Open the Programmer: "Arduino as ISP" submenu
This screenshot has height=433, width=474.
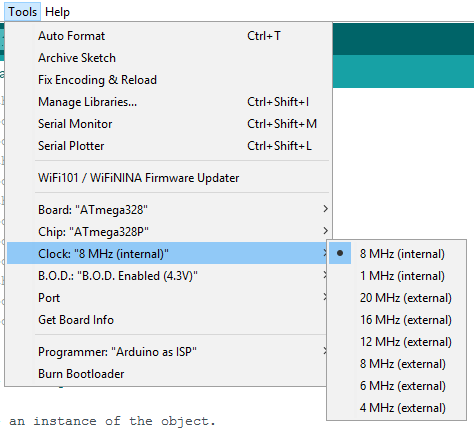click(167, 352)
